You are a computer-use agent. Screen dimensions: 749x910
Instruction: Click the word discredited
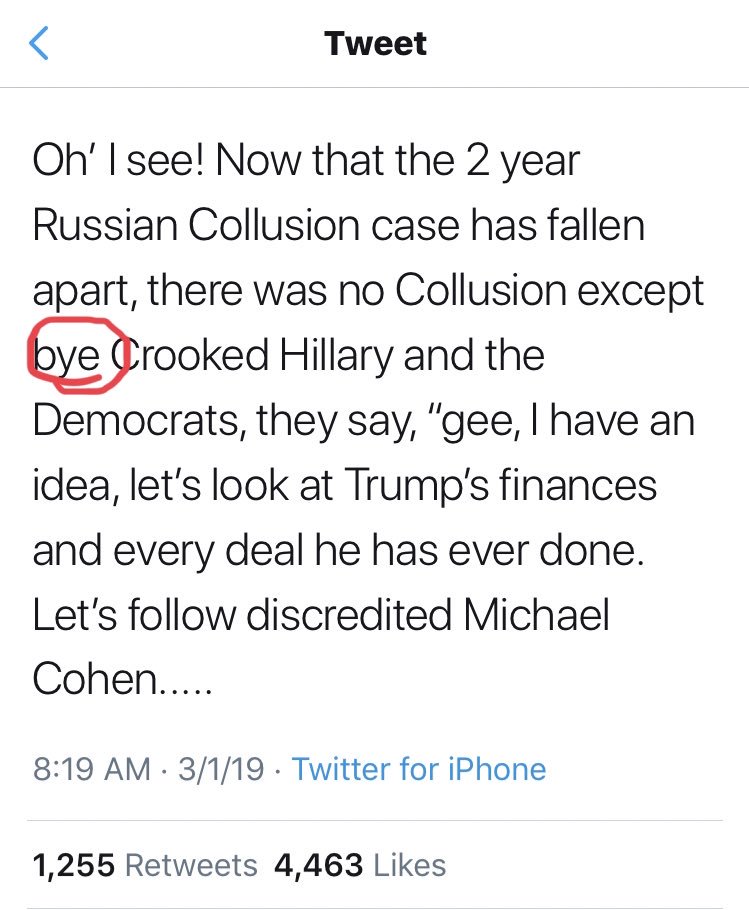click(360, 616)
